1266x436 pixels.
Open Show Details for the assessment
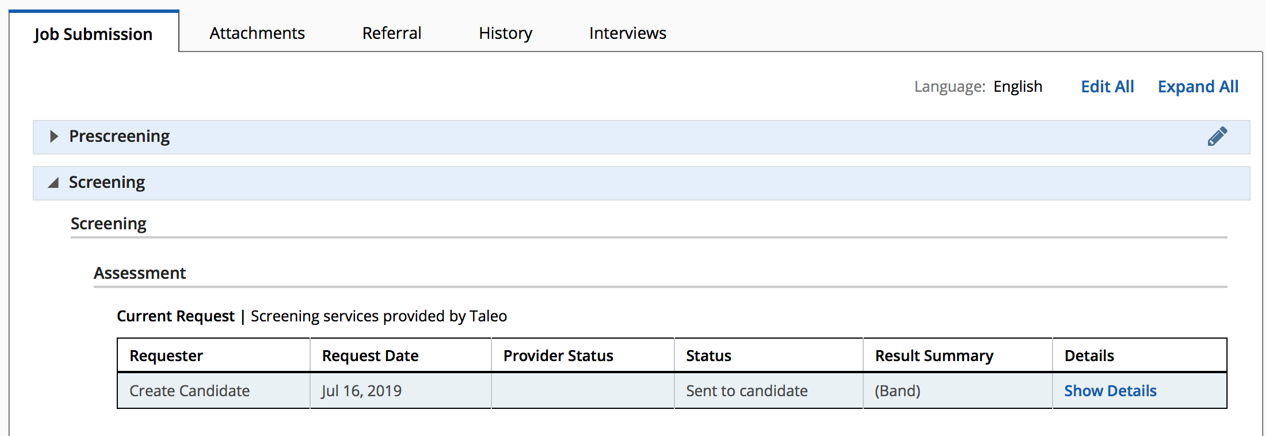pyautogui.click(x=1110, y=391)
